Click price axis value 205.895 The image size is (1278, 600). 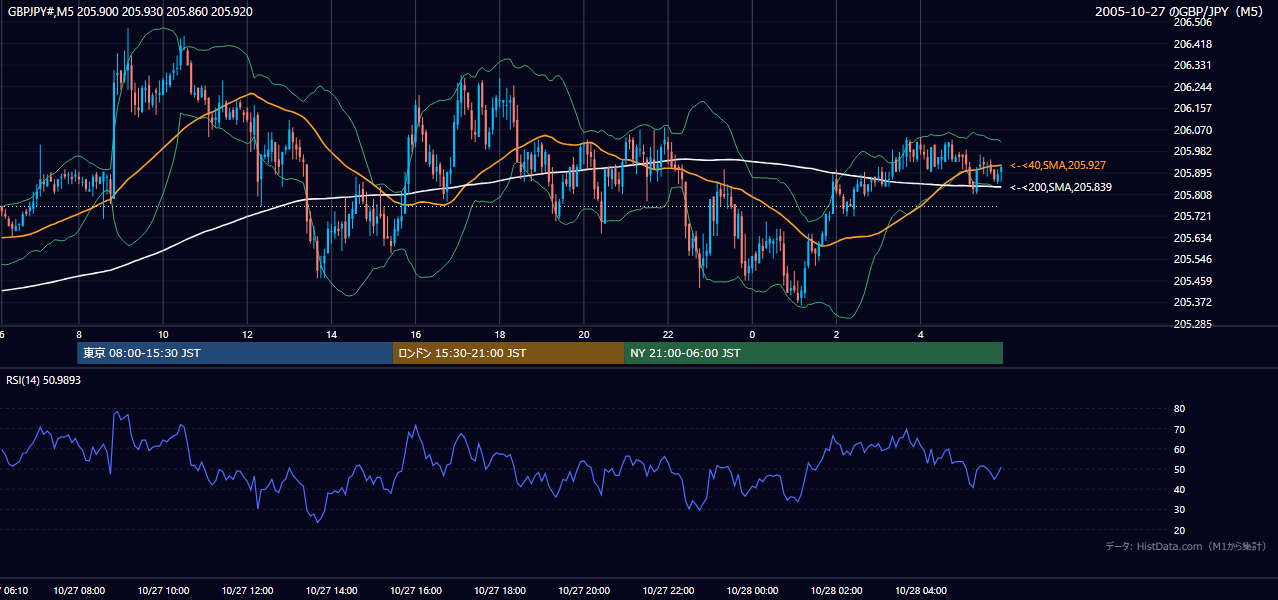click(x=1193, y=173)
